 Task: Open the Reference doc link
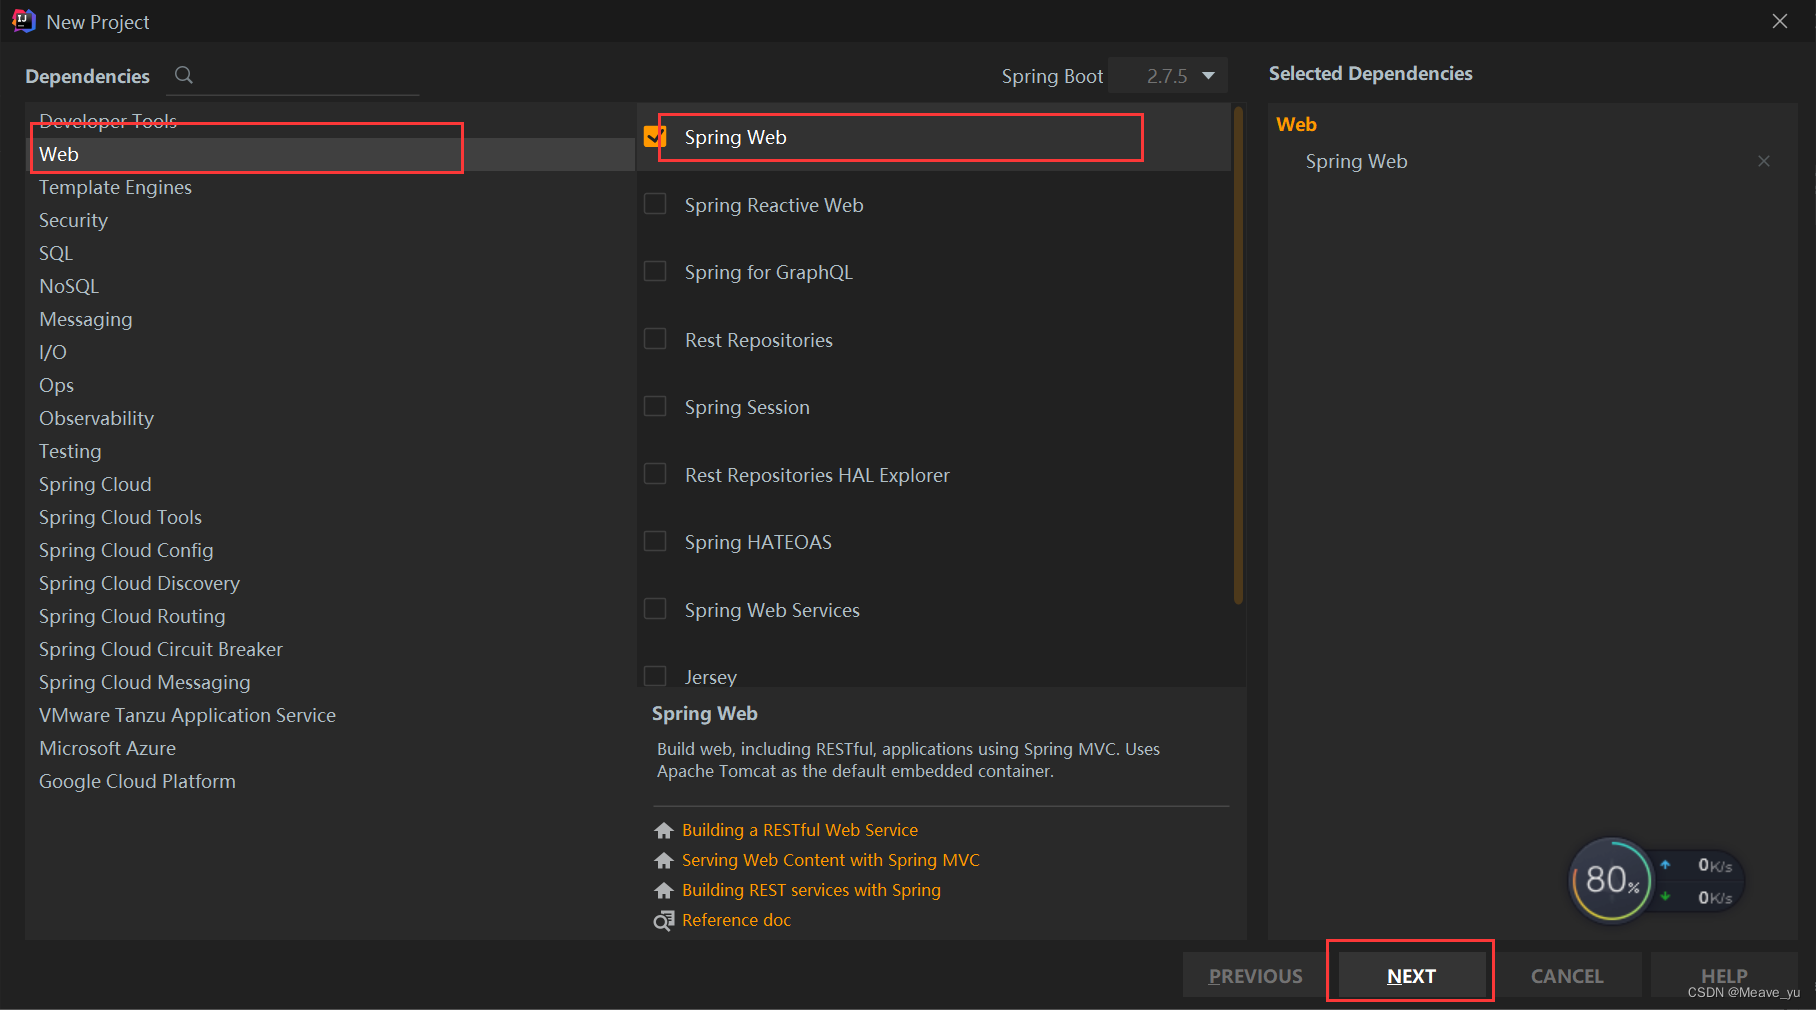(736, 920)
